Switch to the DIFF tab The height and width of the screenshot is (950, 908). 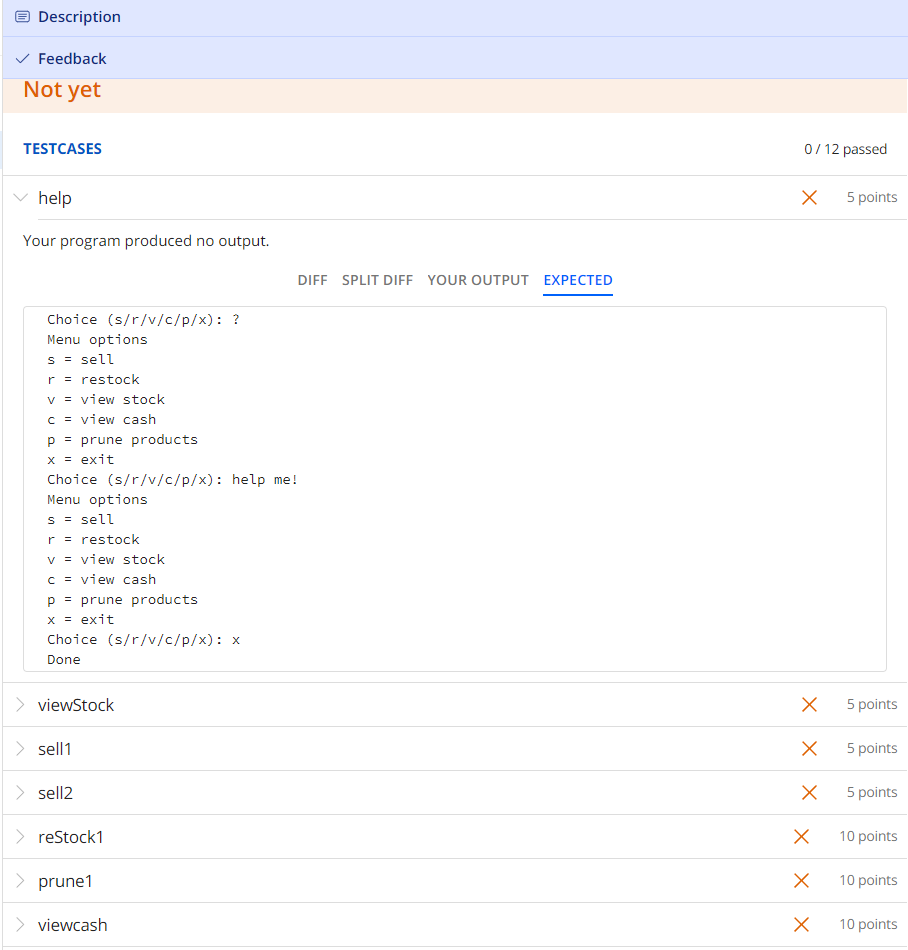click(x=312, y=280)
